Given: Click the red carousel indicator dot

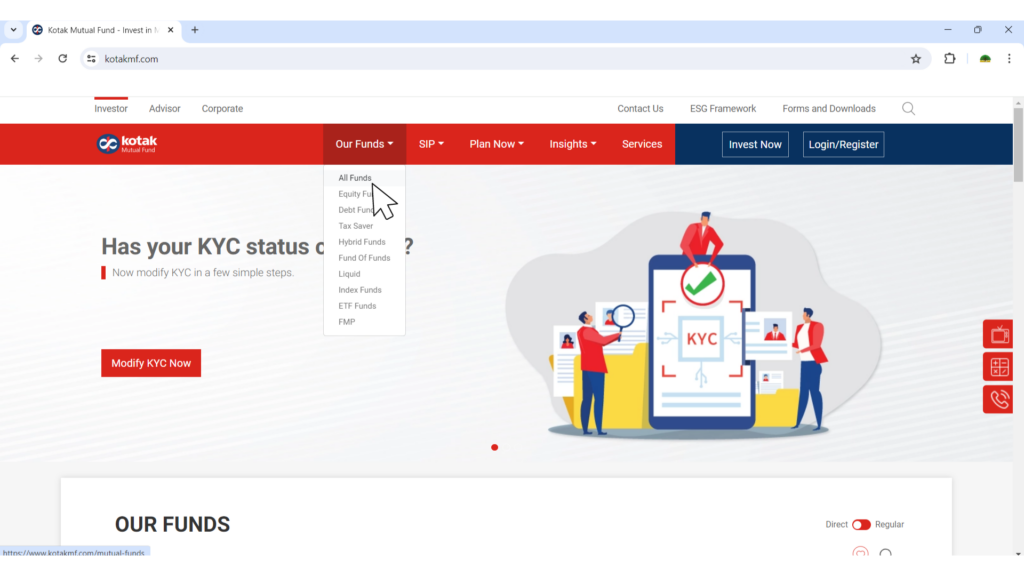Looking at the screenshot, I should (494, 447).
